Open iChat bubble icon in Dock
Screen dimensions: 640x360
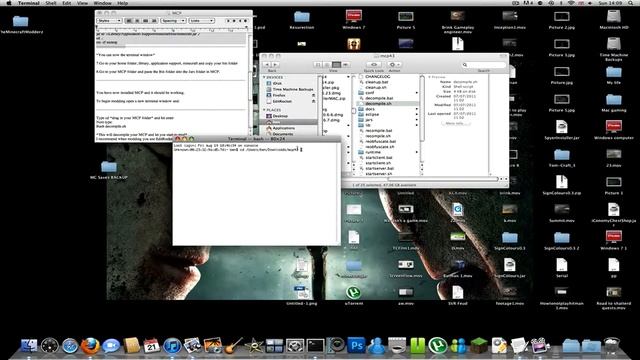click(111, 346)
